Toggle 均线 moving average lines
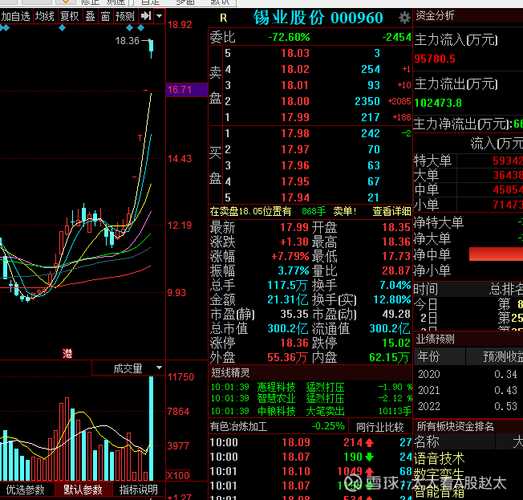The height and width of the screenshot is (500, 523). tap(45, 16)
